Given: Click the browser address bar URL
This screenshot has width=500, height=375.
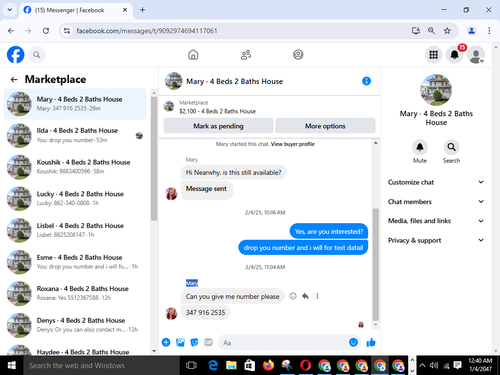Looking at the screenshot, I should click(x=147, y=31).
